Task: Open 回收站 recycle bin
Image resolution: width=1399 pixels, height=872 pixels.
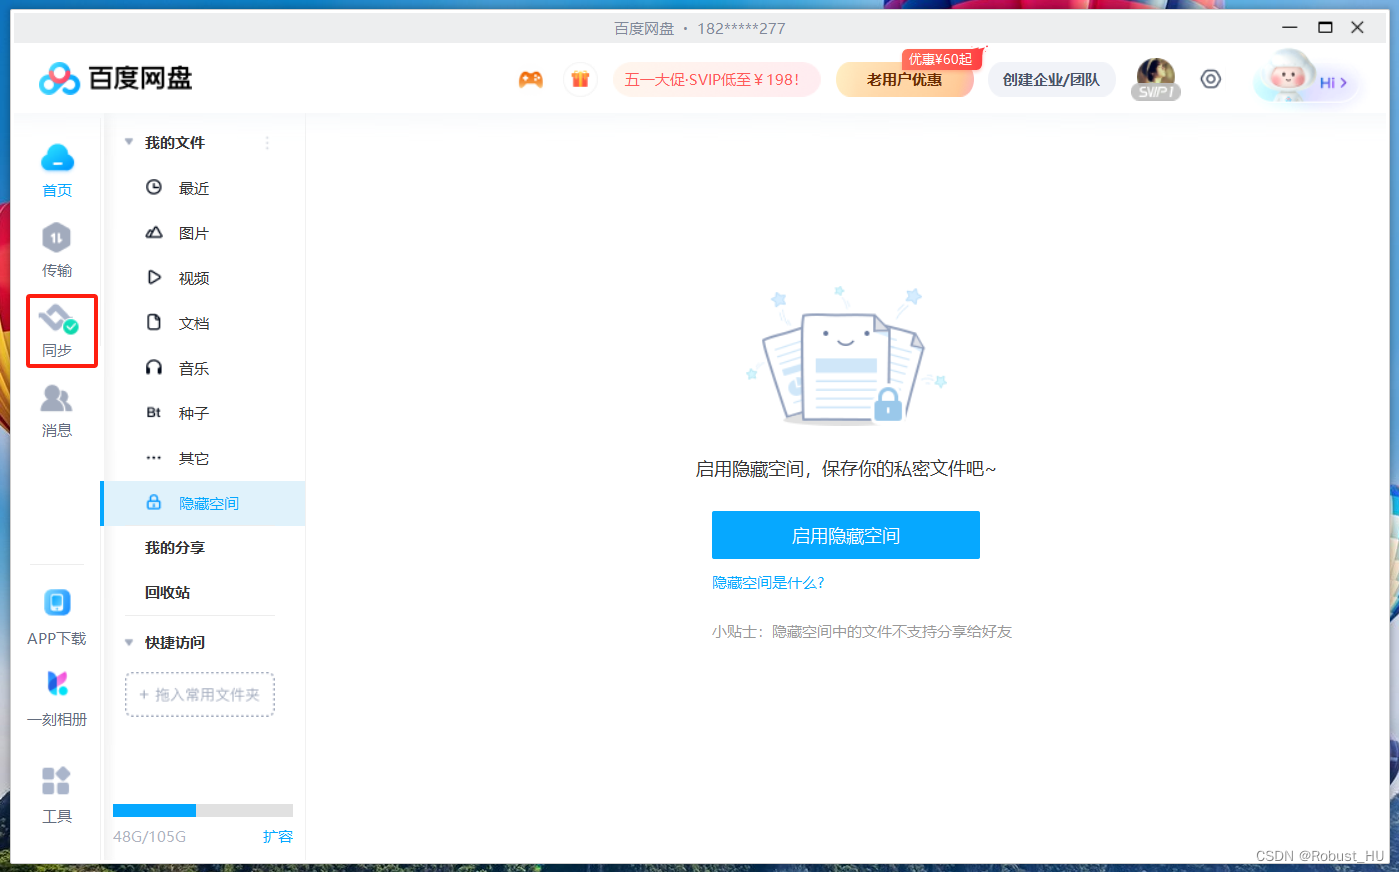Action: (x=168, y=593)
